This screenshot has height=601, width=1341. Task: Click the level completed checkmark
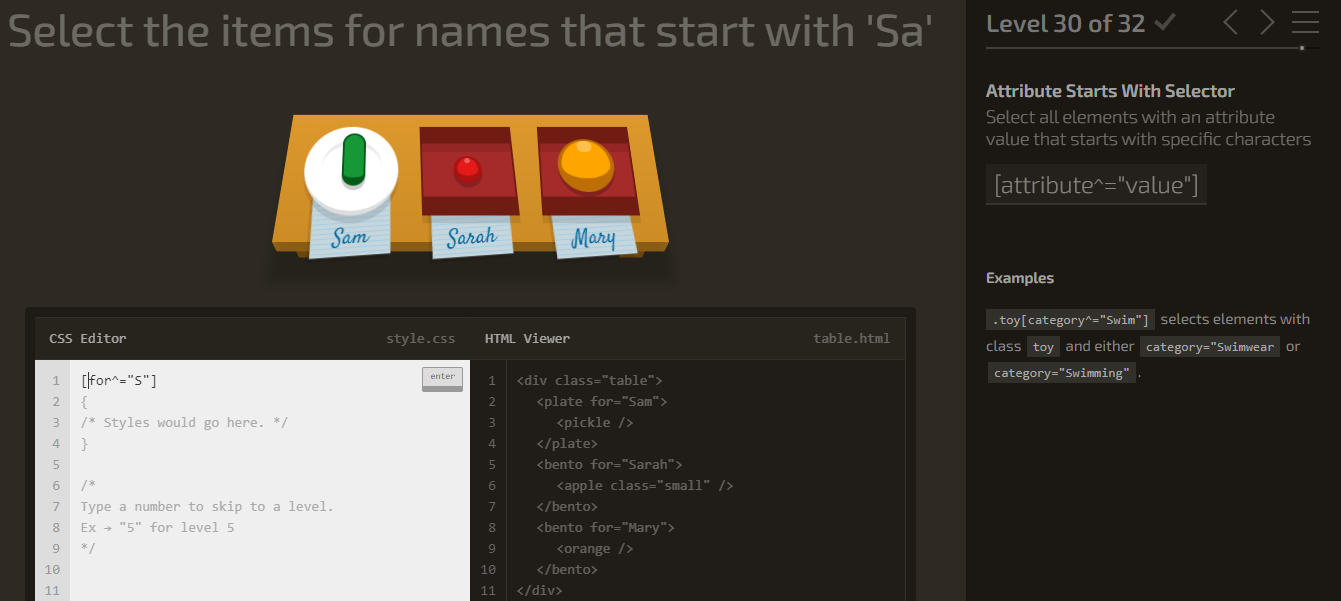tap(1165, 23)
